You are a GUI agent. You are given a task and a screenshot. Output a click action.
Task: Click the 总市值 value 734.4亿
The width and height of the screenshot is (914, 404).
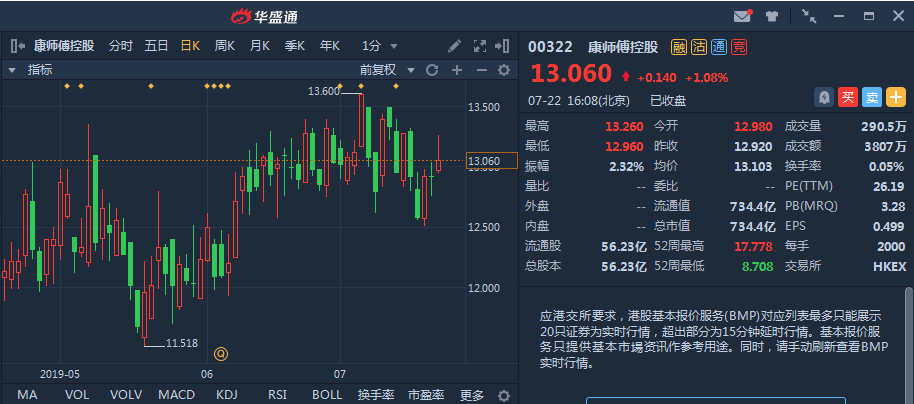753,226
